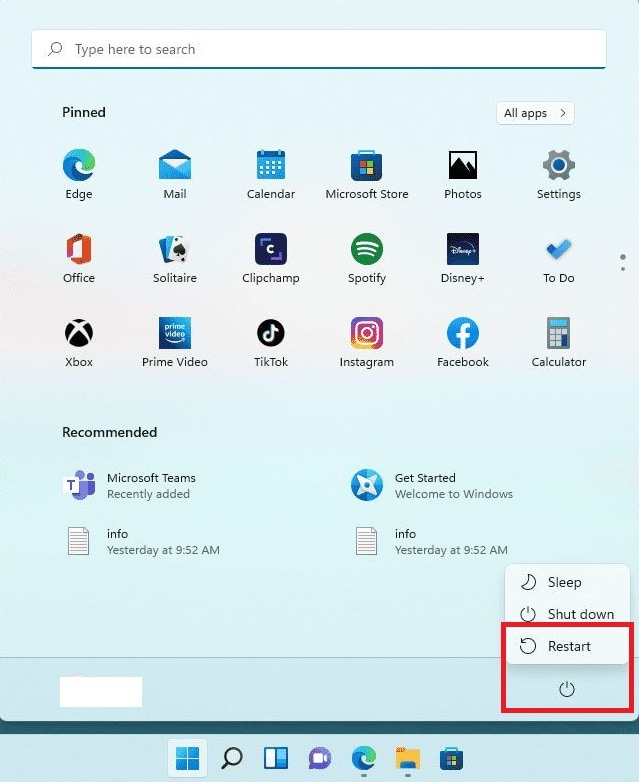The image size is (639, 782).
Task: Click the Type here to search box
Action: click(319, 49)
